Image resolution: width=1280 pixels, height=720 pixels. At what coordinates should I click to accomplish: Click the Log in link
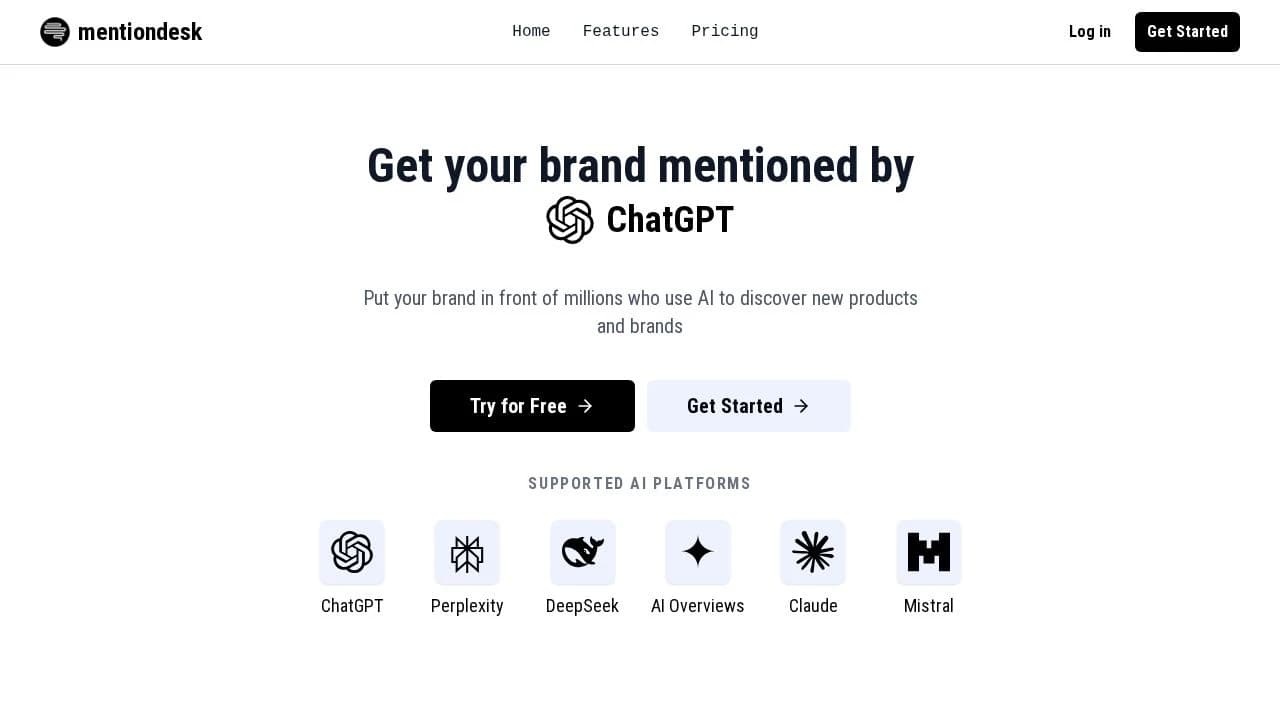coord(1089,31)
